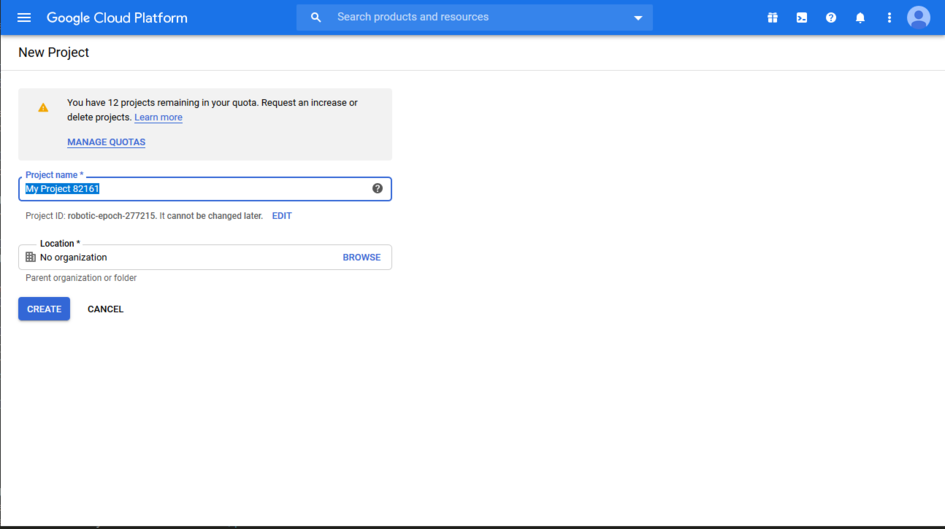This screenshot has width=945, height=529.
Task: Cancel project creation
Action: (x=105, y=309)
